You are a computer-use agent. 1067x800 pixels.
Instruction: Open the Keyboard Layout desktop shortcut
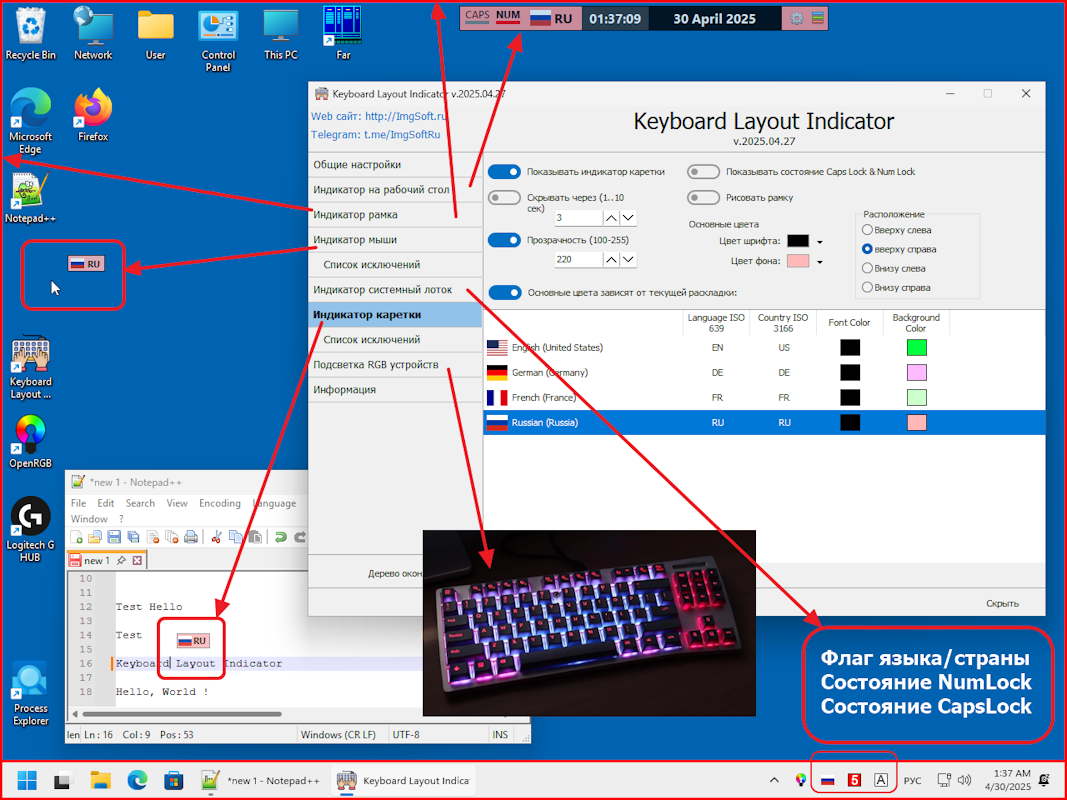coord(30,367)
